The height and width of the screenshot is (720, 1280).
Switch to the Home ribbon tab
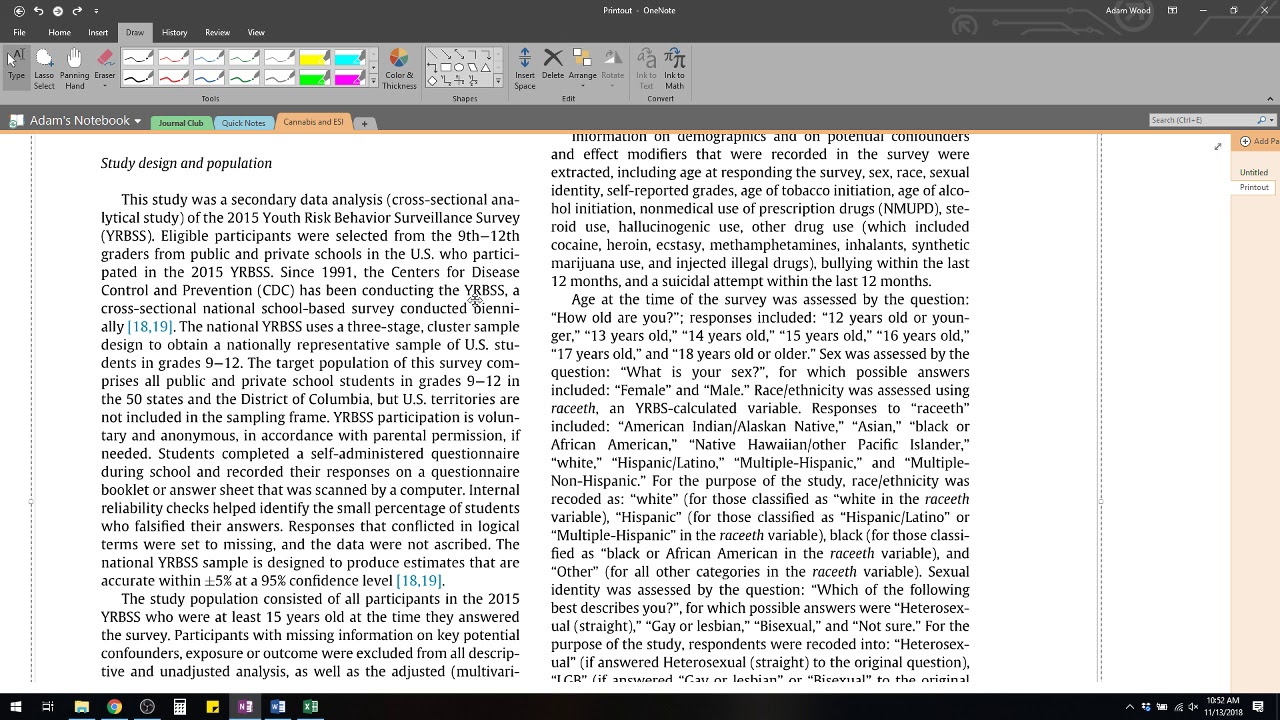point(59,32)
